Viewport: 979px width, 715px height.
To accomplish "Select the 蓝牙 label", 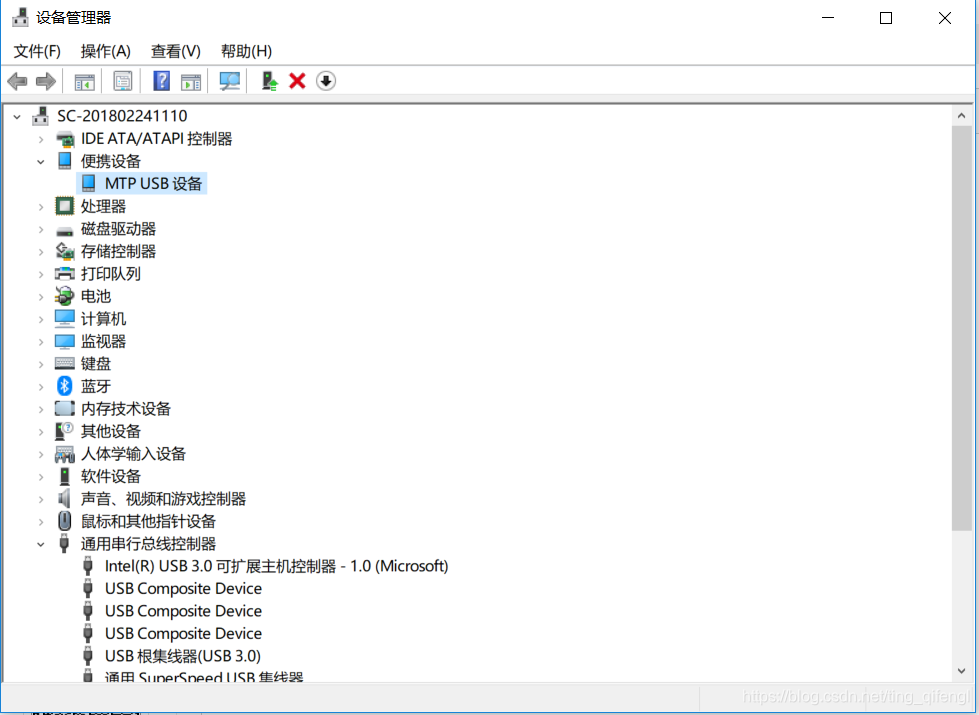I will [x=96, y=386].
